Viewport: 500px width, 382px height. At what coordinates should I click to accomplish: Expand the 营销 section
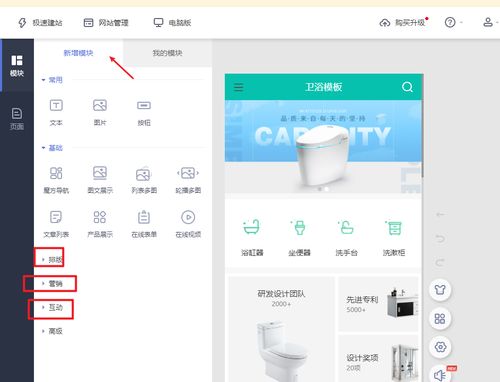coord(52,283)
